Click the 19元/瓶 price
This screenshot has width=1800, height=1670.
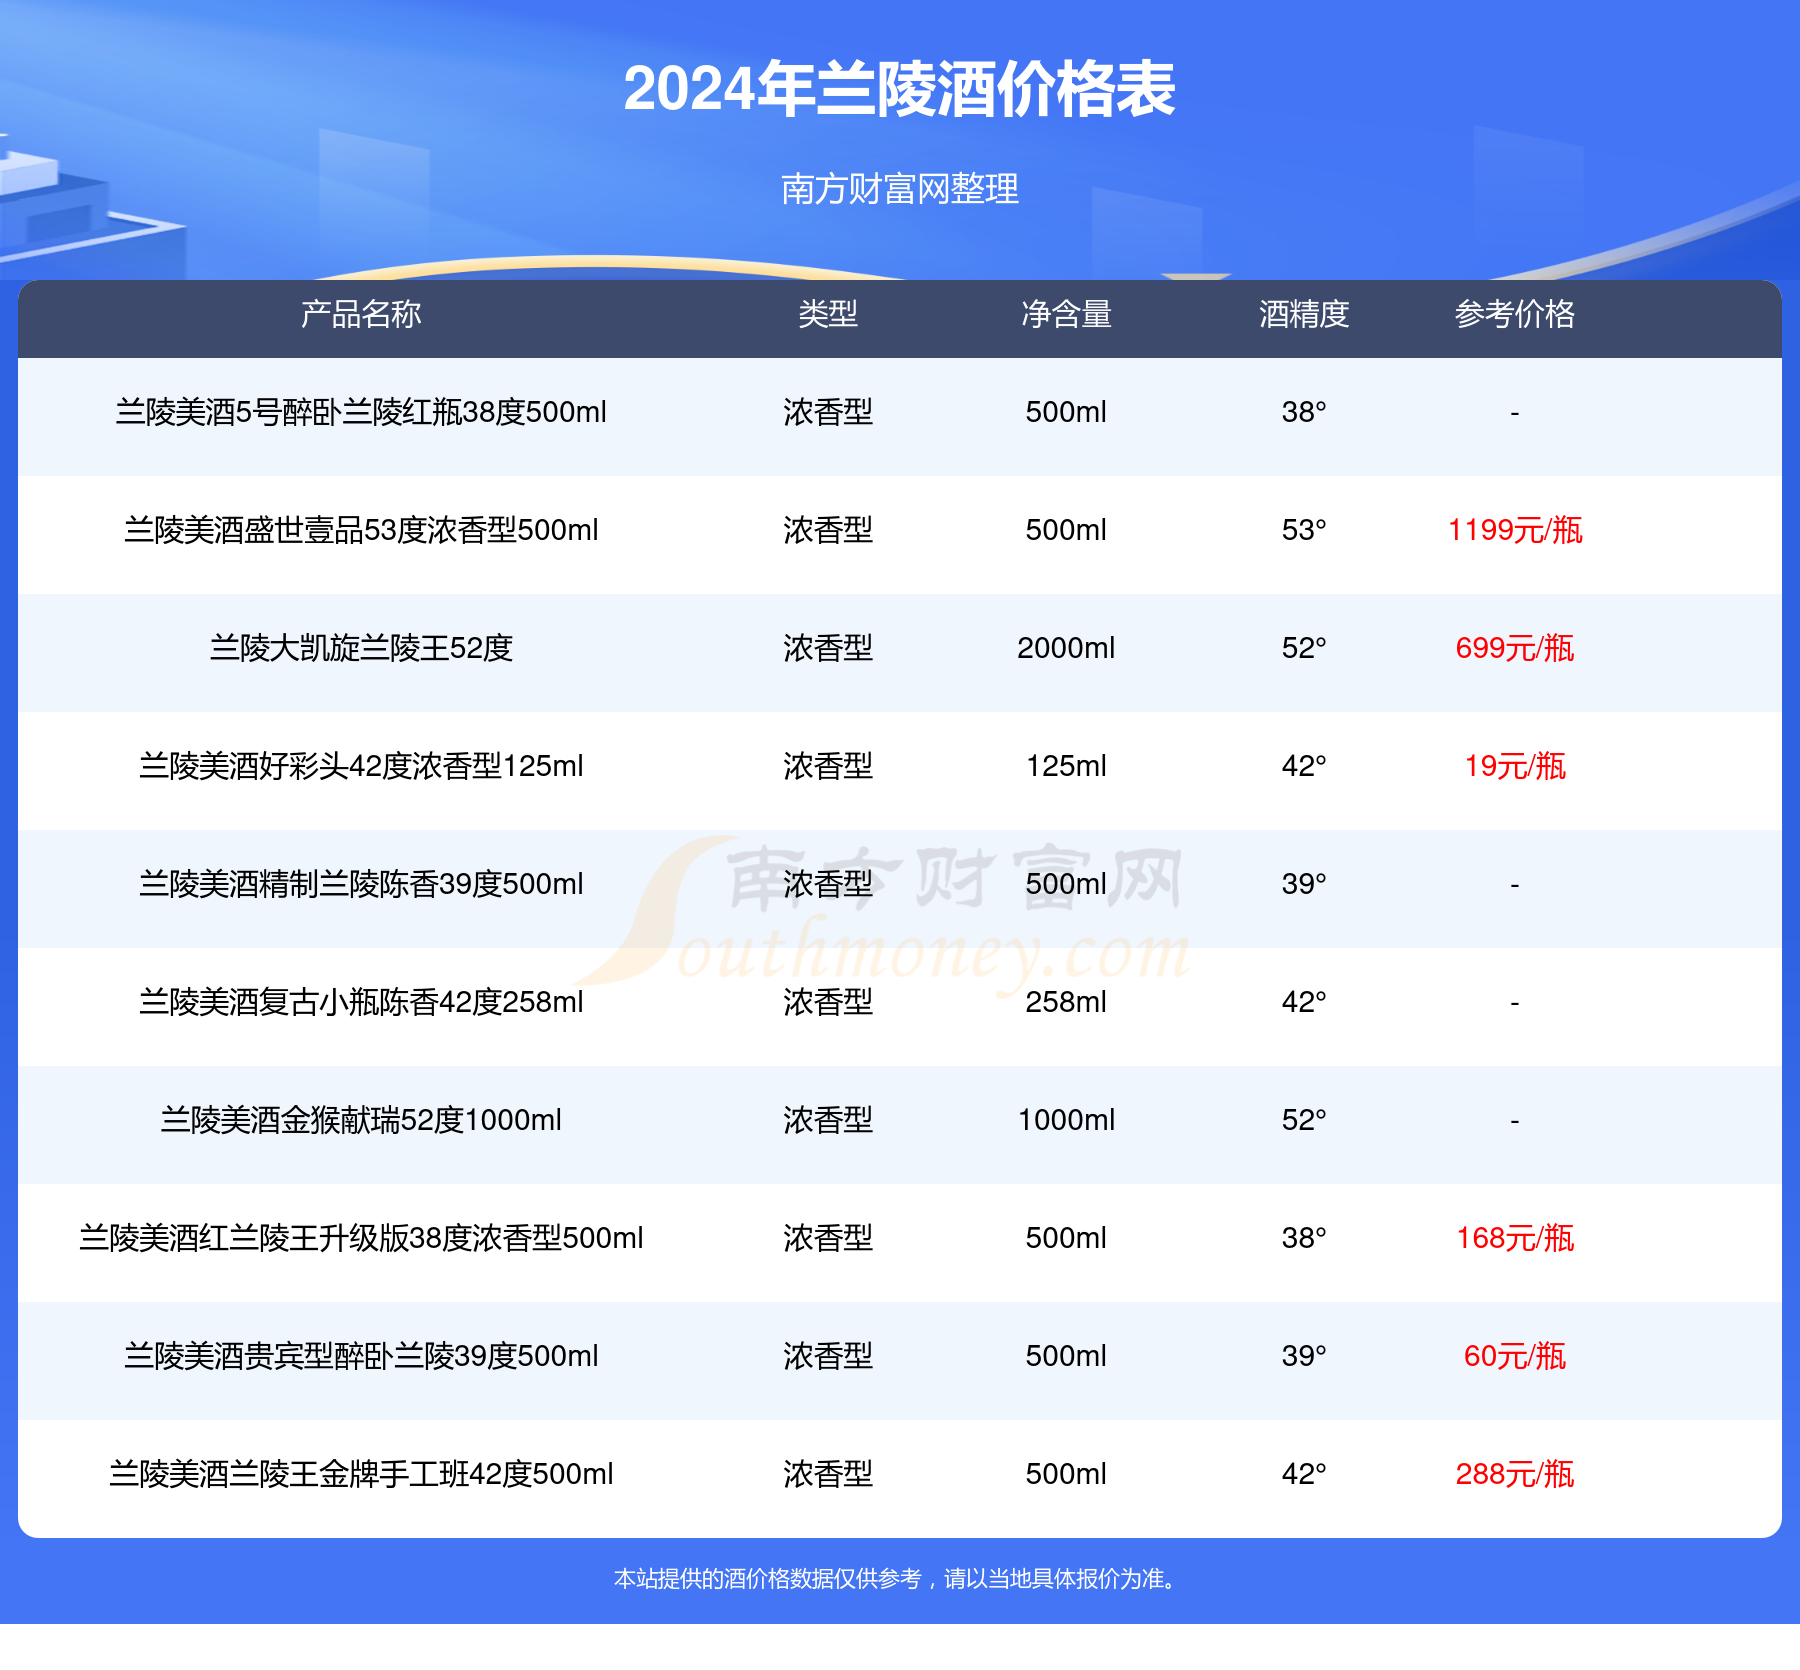1515,766
